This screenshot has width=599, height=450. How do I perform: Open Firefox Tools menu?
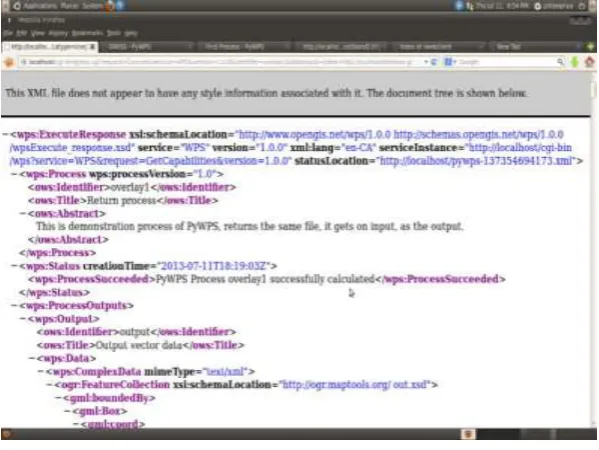coord(114,33)
